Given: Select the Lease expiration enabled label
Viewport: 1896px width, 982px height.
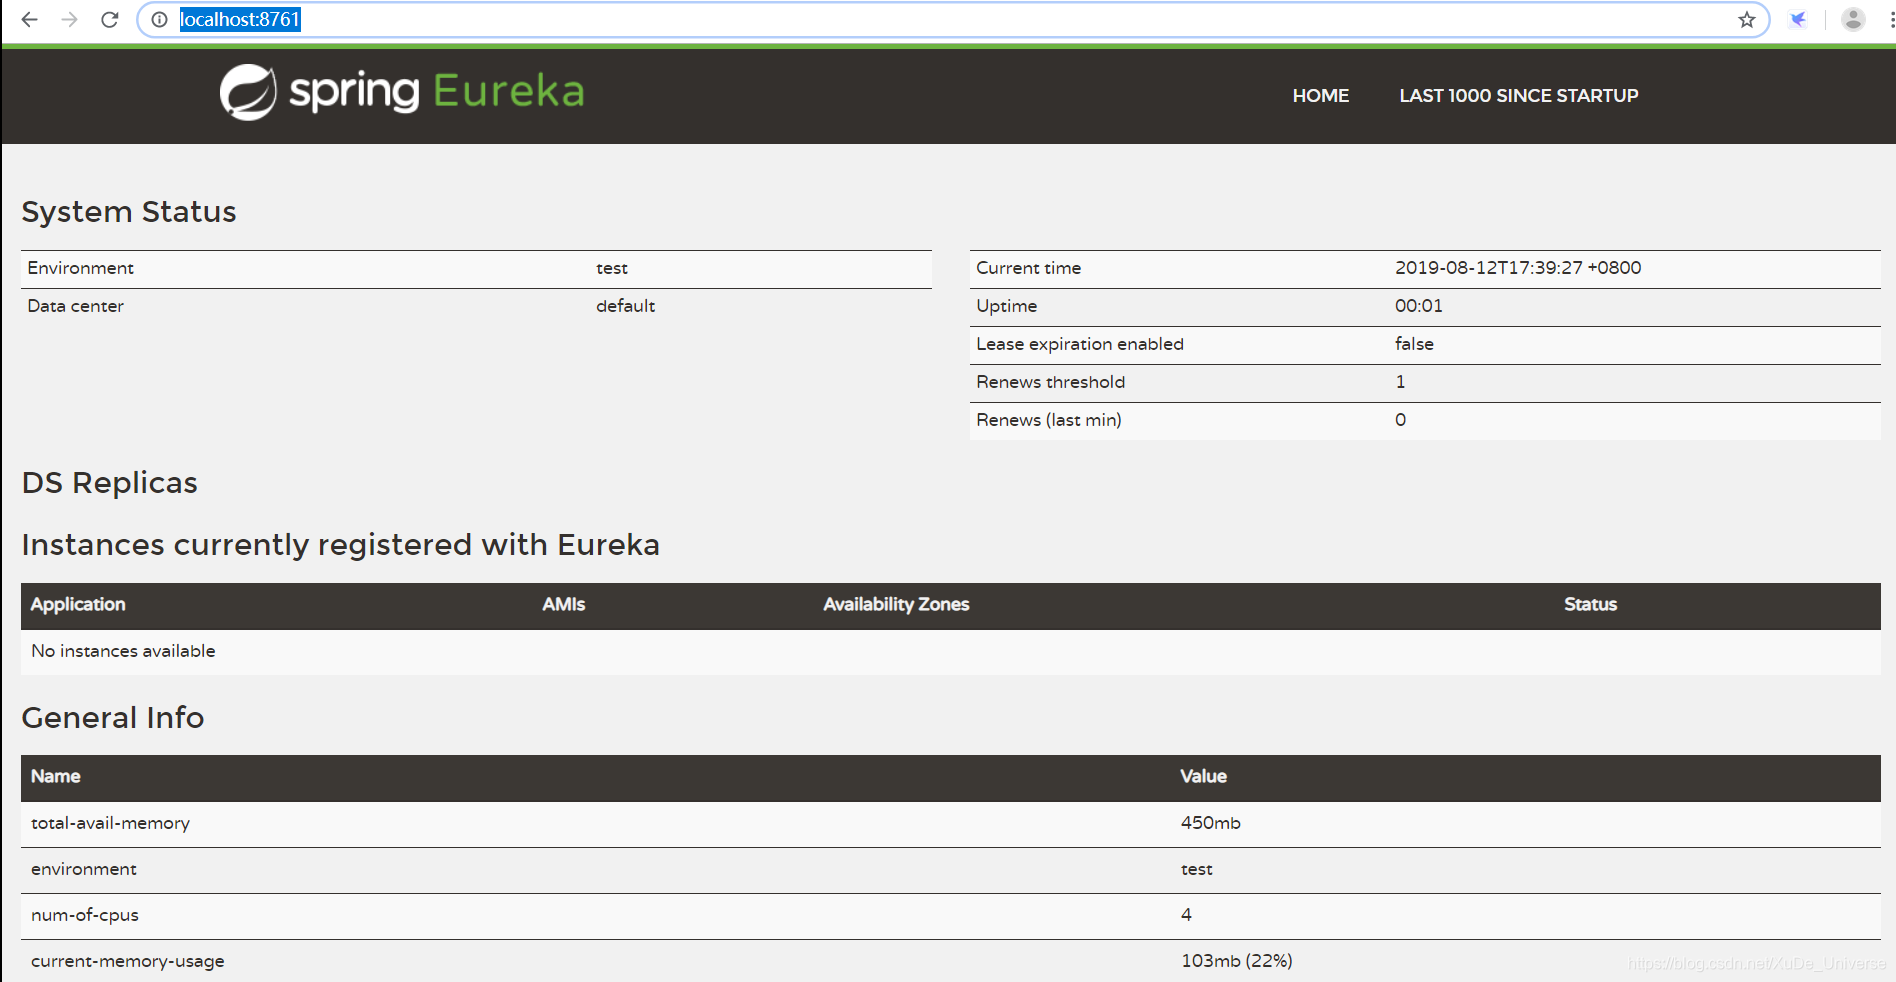Looking at the screenshot, I should click(x=1079, y=344).
